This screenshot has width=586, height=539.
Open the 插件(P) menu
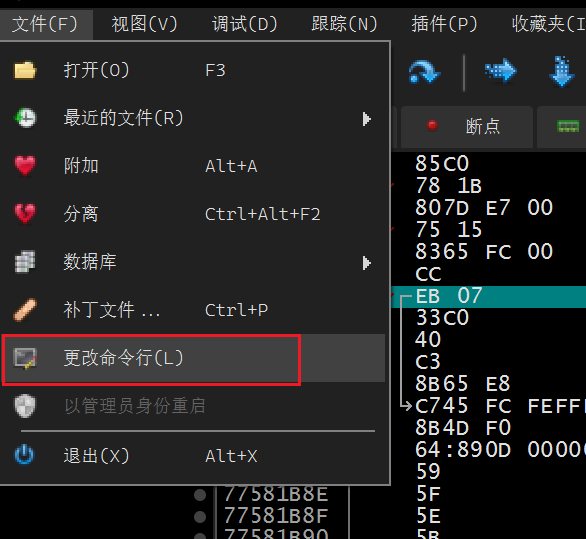[x=444, y=24]
